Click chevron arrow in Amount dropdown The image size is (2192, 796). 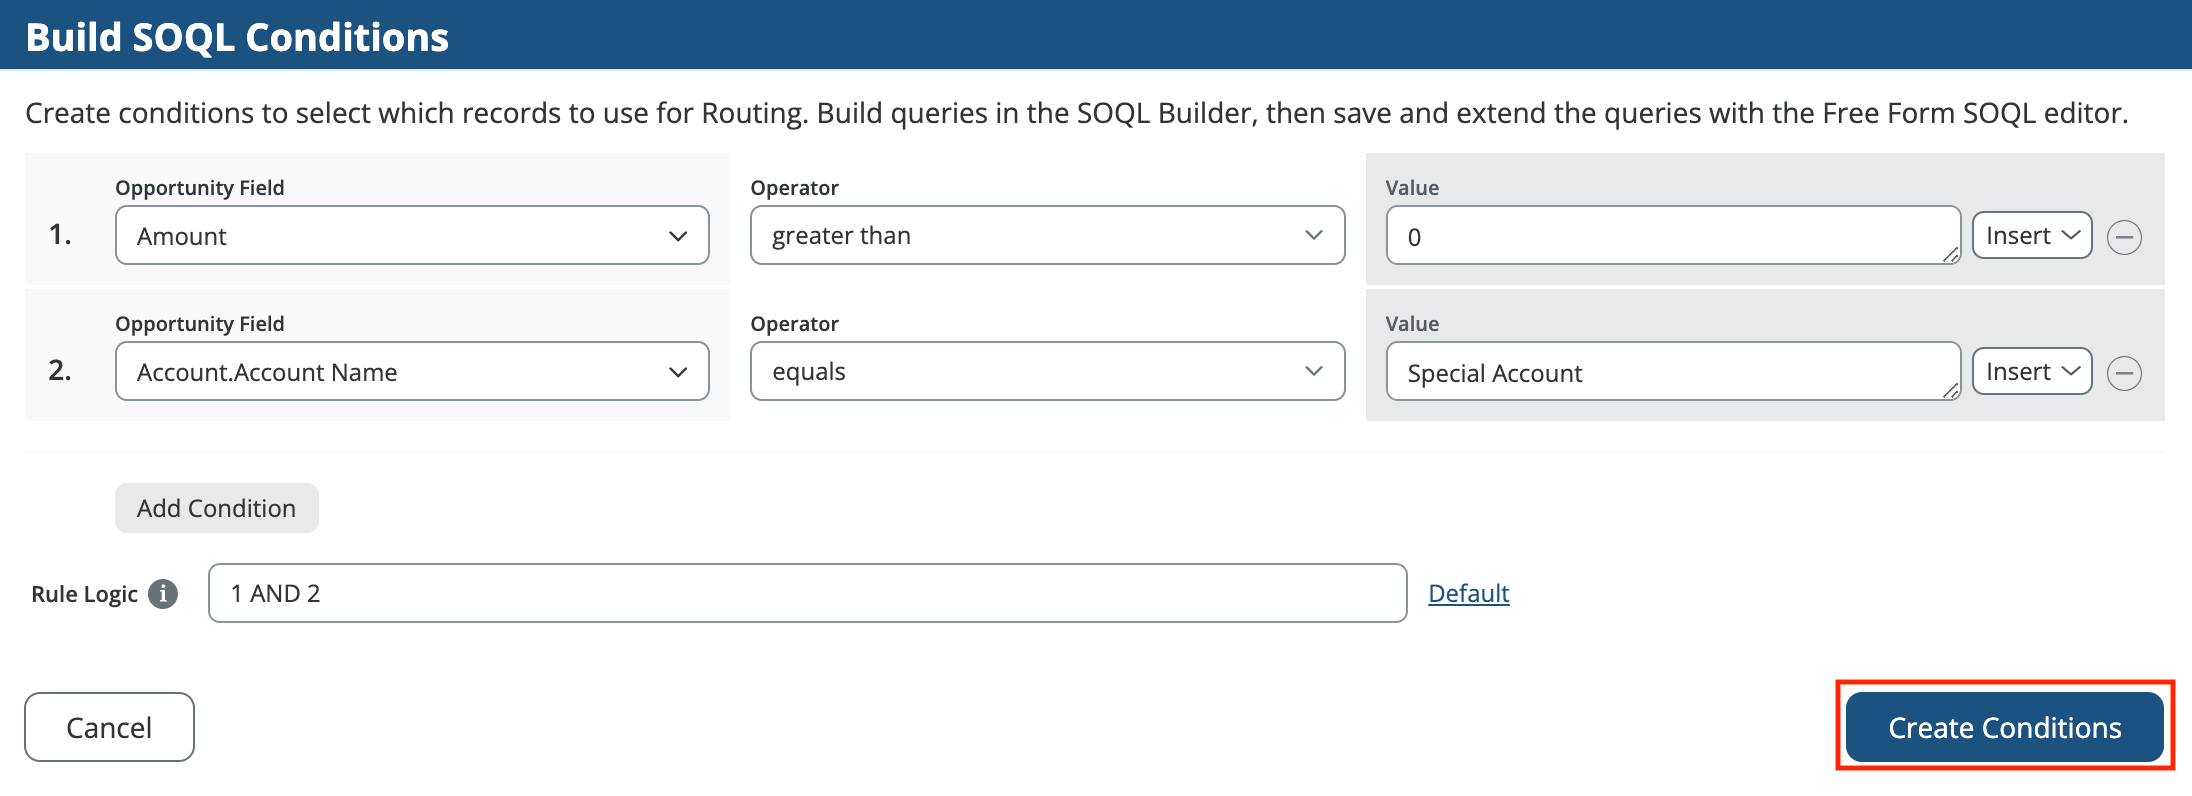coord(678,237)
